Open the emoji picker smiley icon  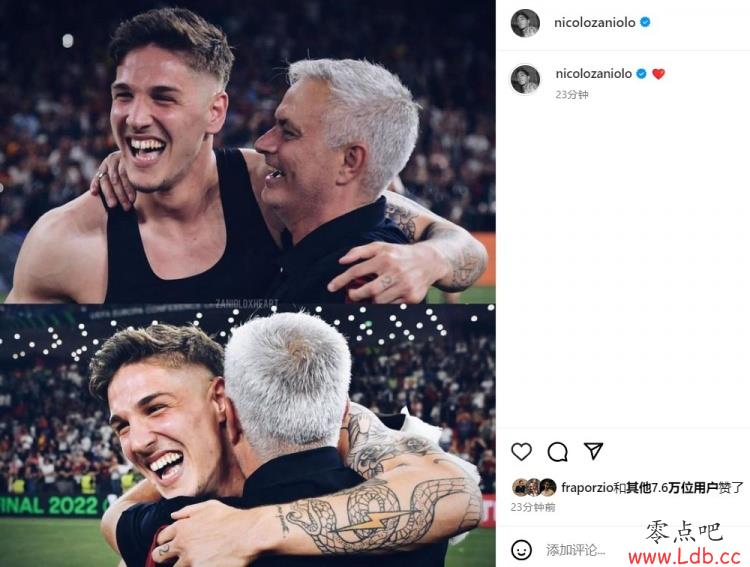tap(521, 549)
